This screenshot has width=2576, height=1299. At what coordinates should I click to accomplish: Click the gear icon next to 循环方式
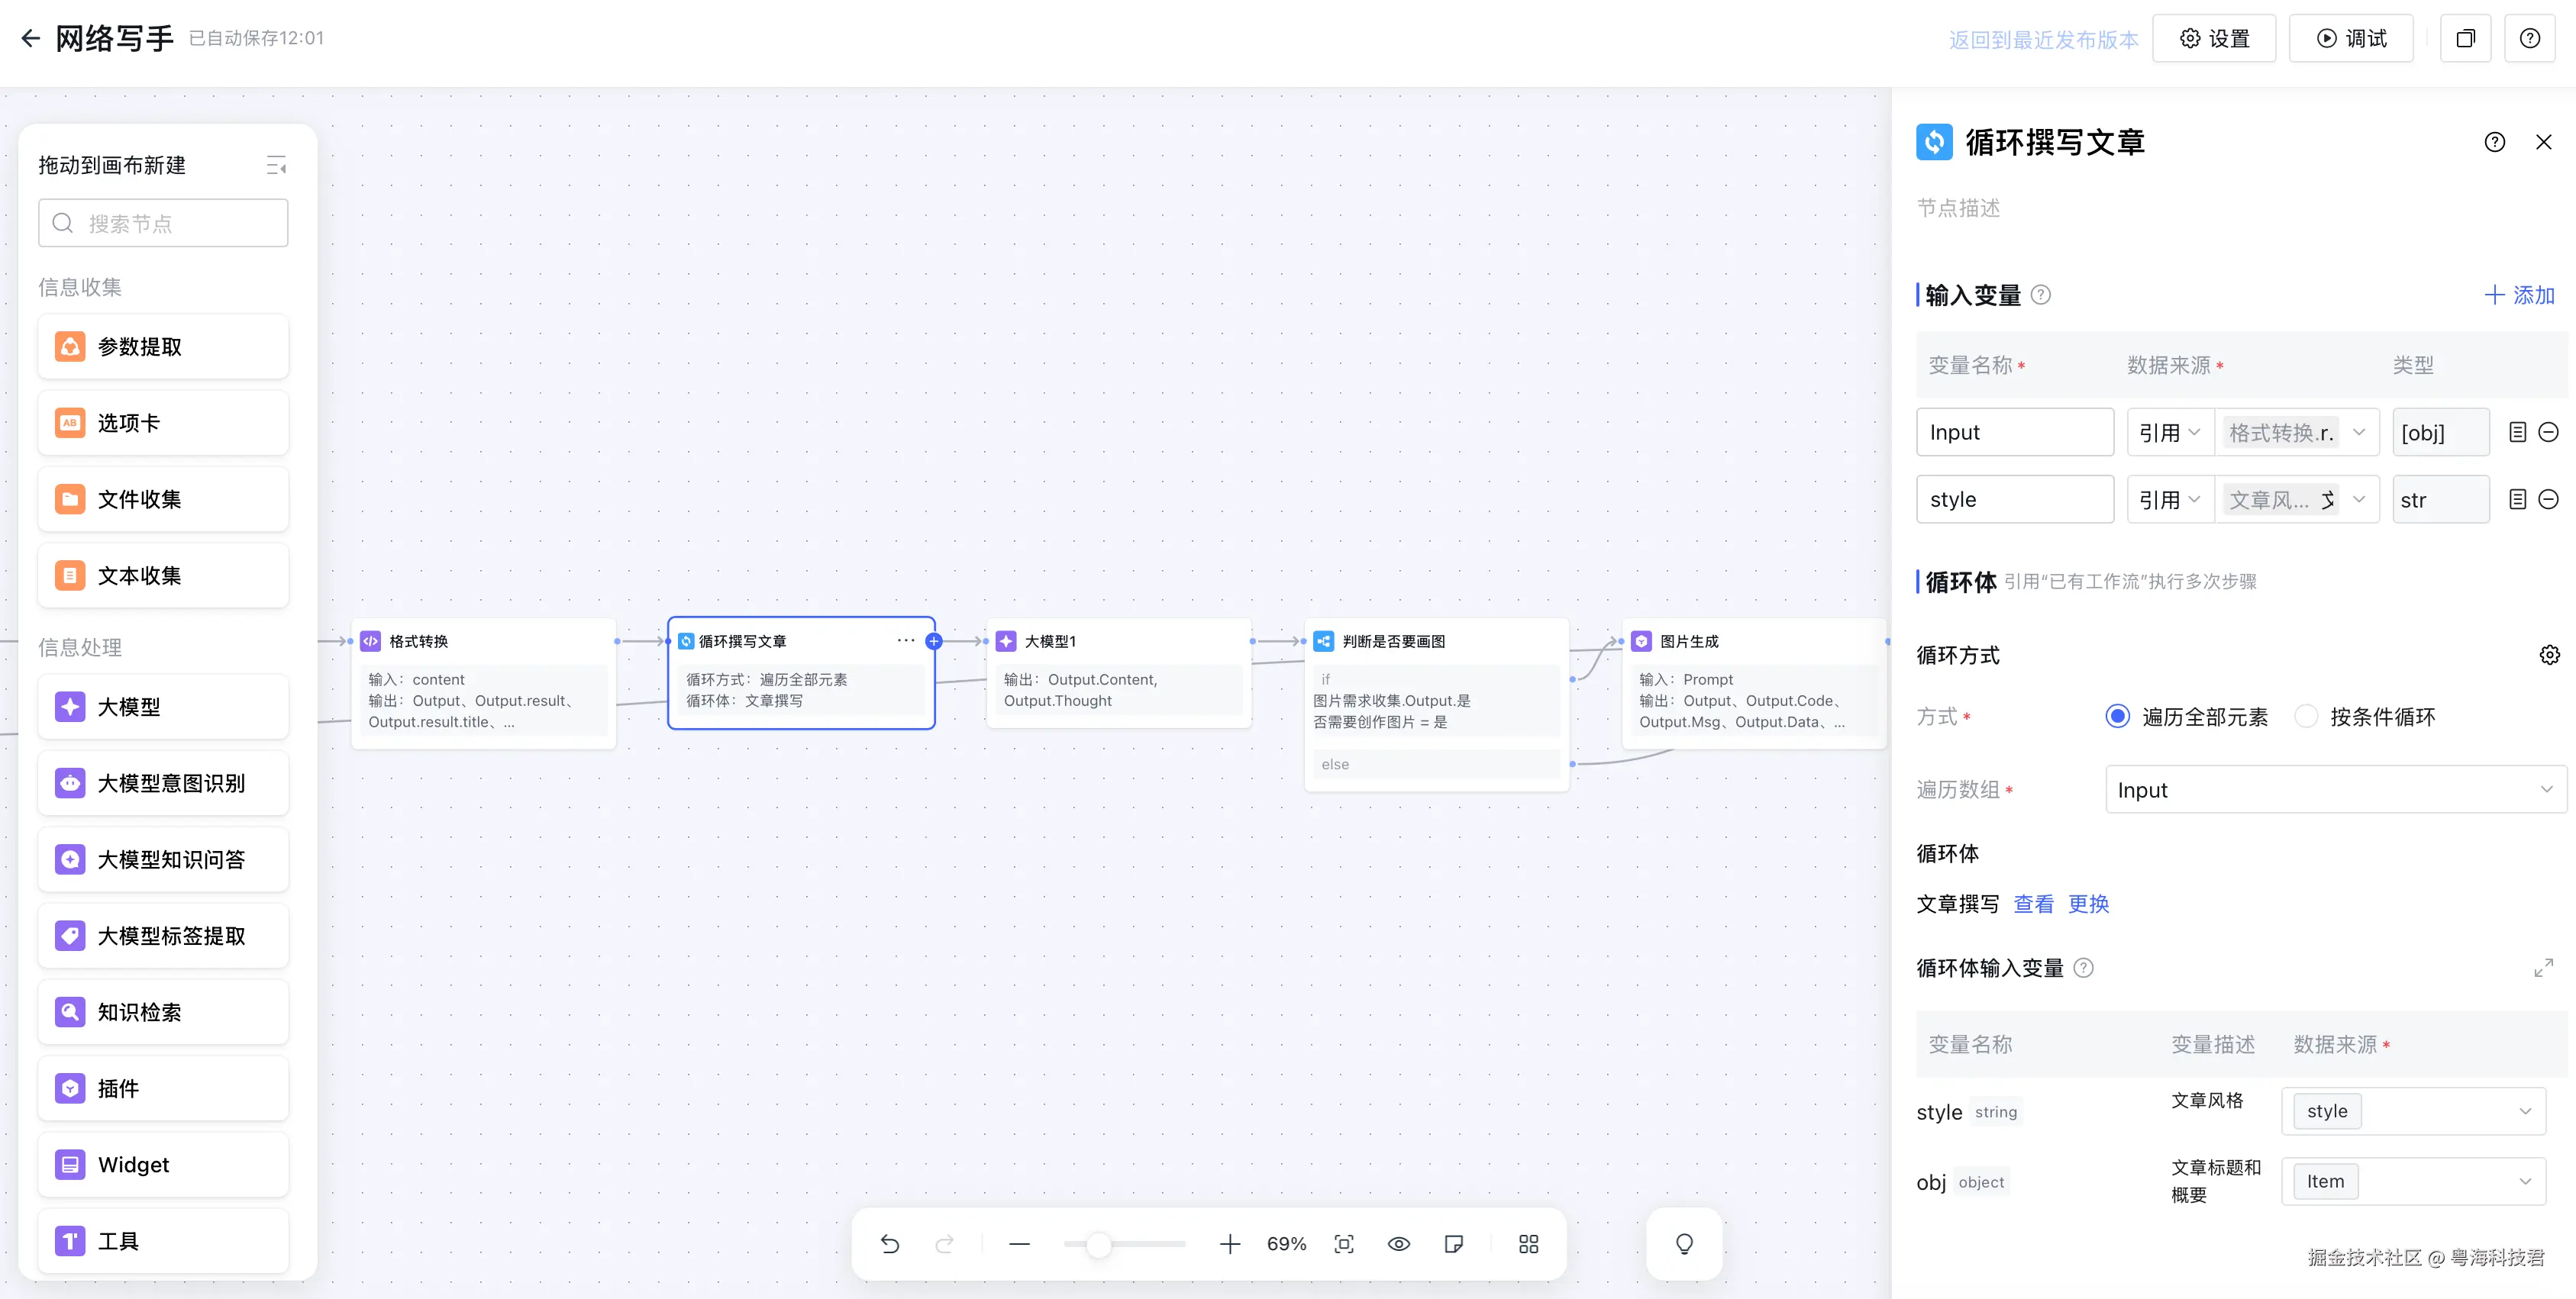pyautogui.click(x=2549, y=655)
